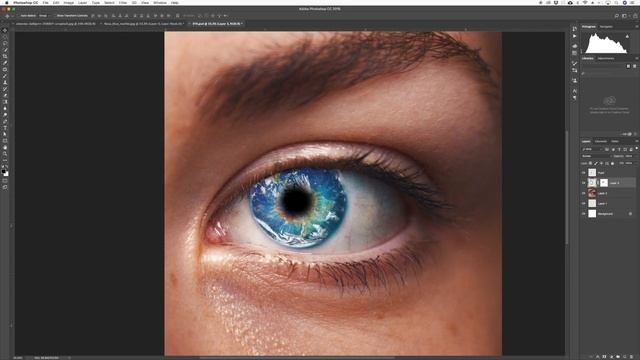Select the Path Selection tool
640x360 pixels.
pyautogui.click(x=5, y=134)
